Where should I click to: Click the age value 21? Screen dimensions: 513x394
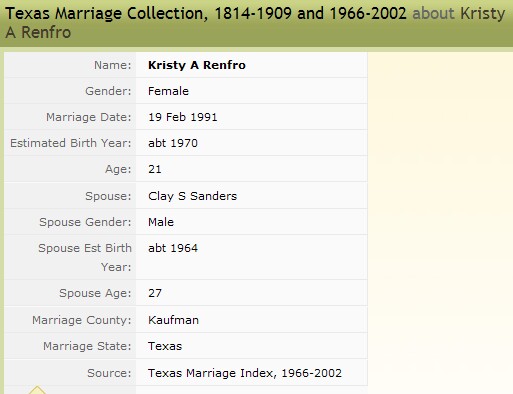[155, 169]
